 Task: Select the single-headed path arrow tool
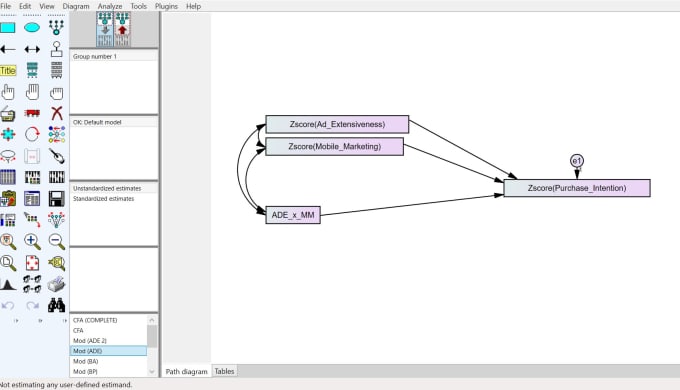[8, 49]
